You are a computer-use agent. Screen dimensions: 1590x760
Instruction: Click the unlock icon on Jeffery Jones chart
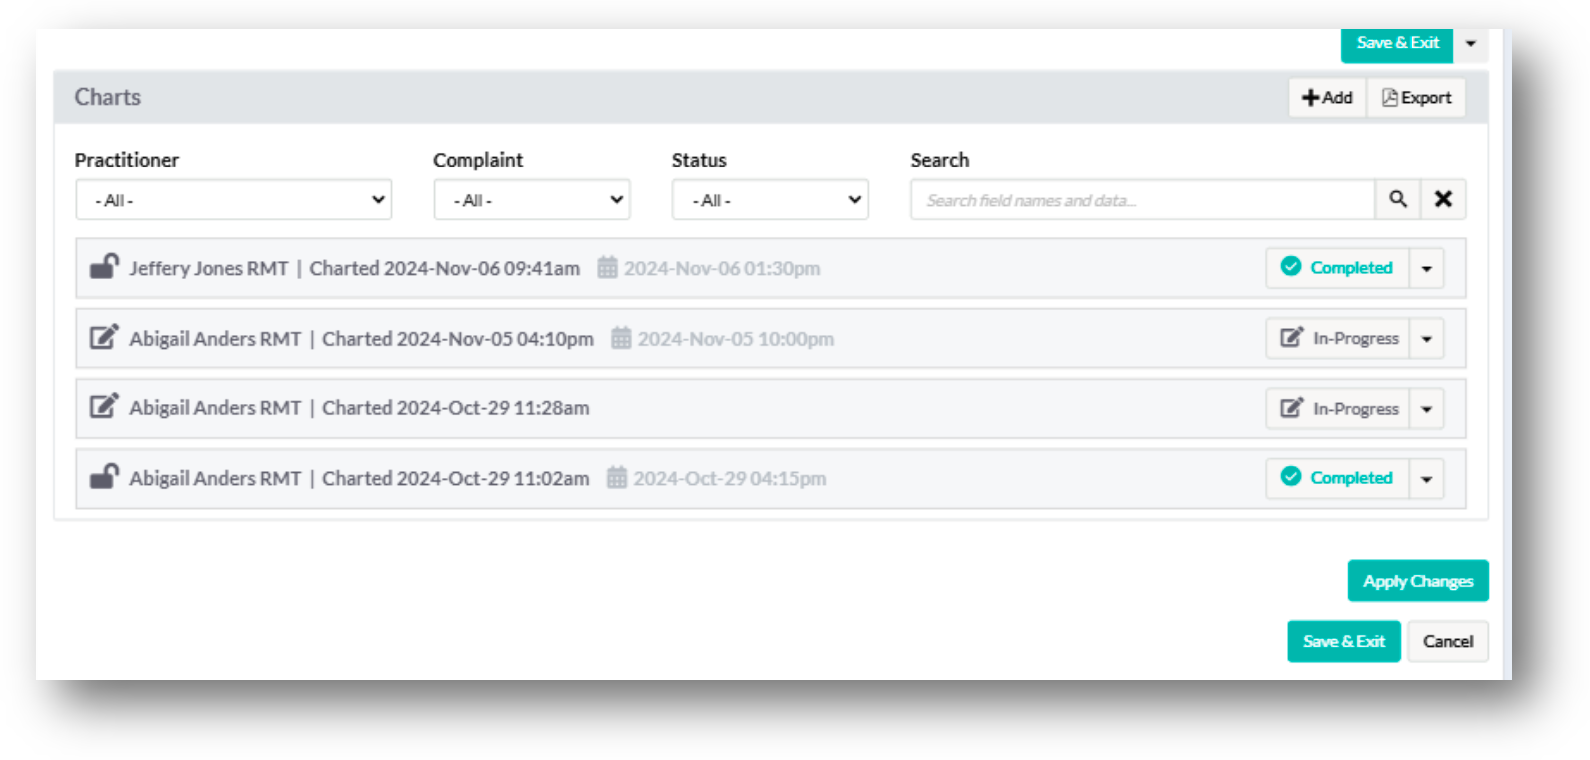click(x=104, y=267)
